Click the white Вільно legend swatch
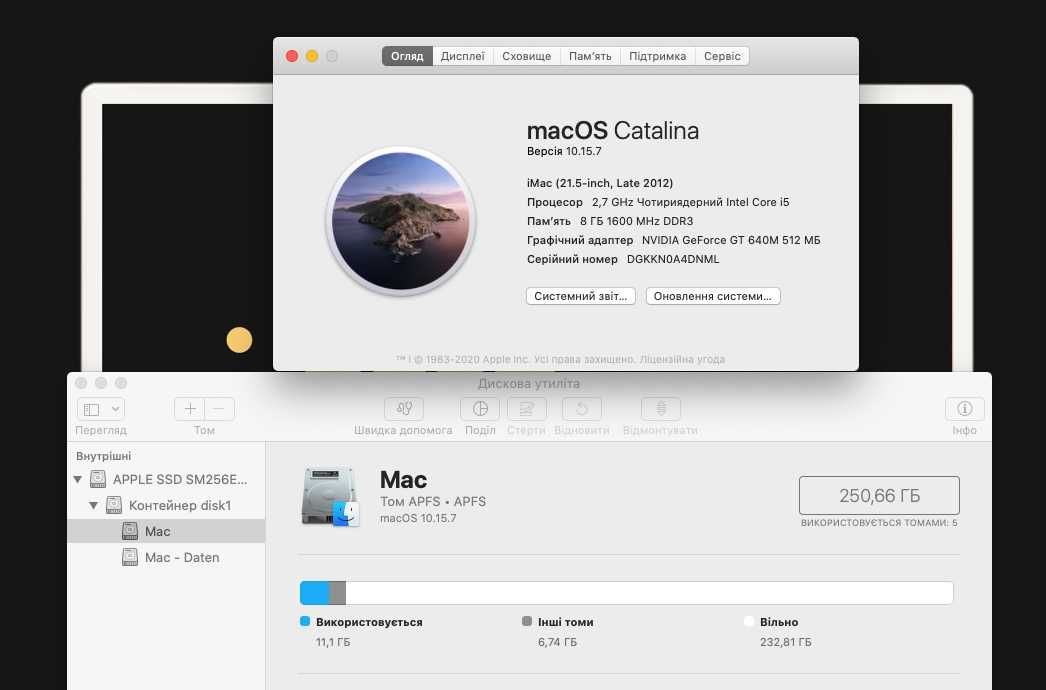Viewport: 1046px width, 690px height. [x=748, y=621]
